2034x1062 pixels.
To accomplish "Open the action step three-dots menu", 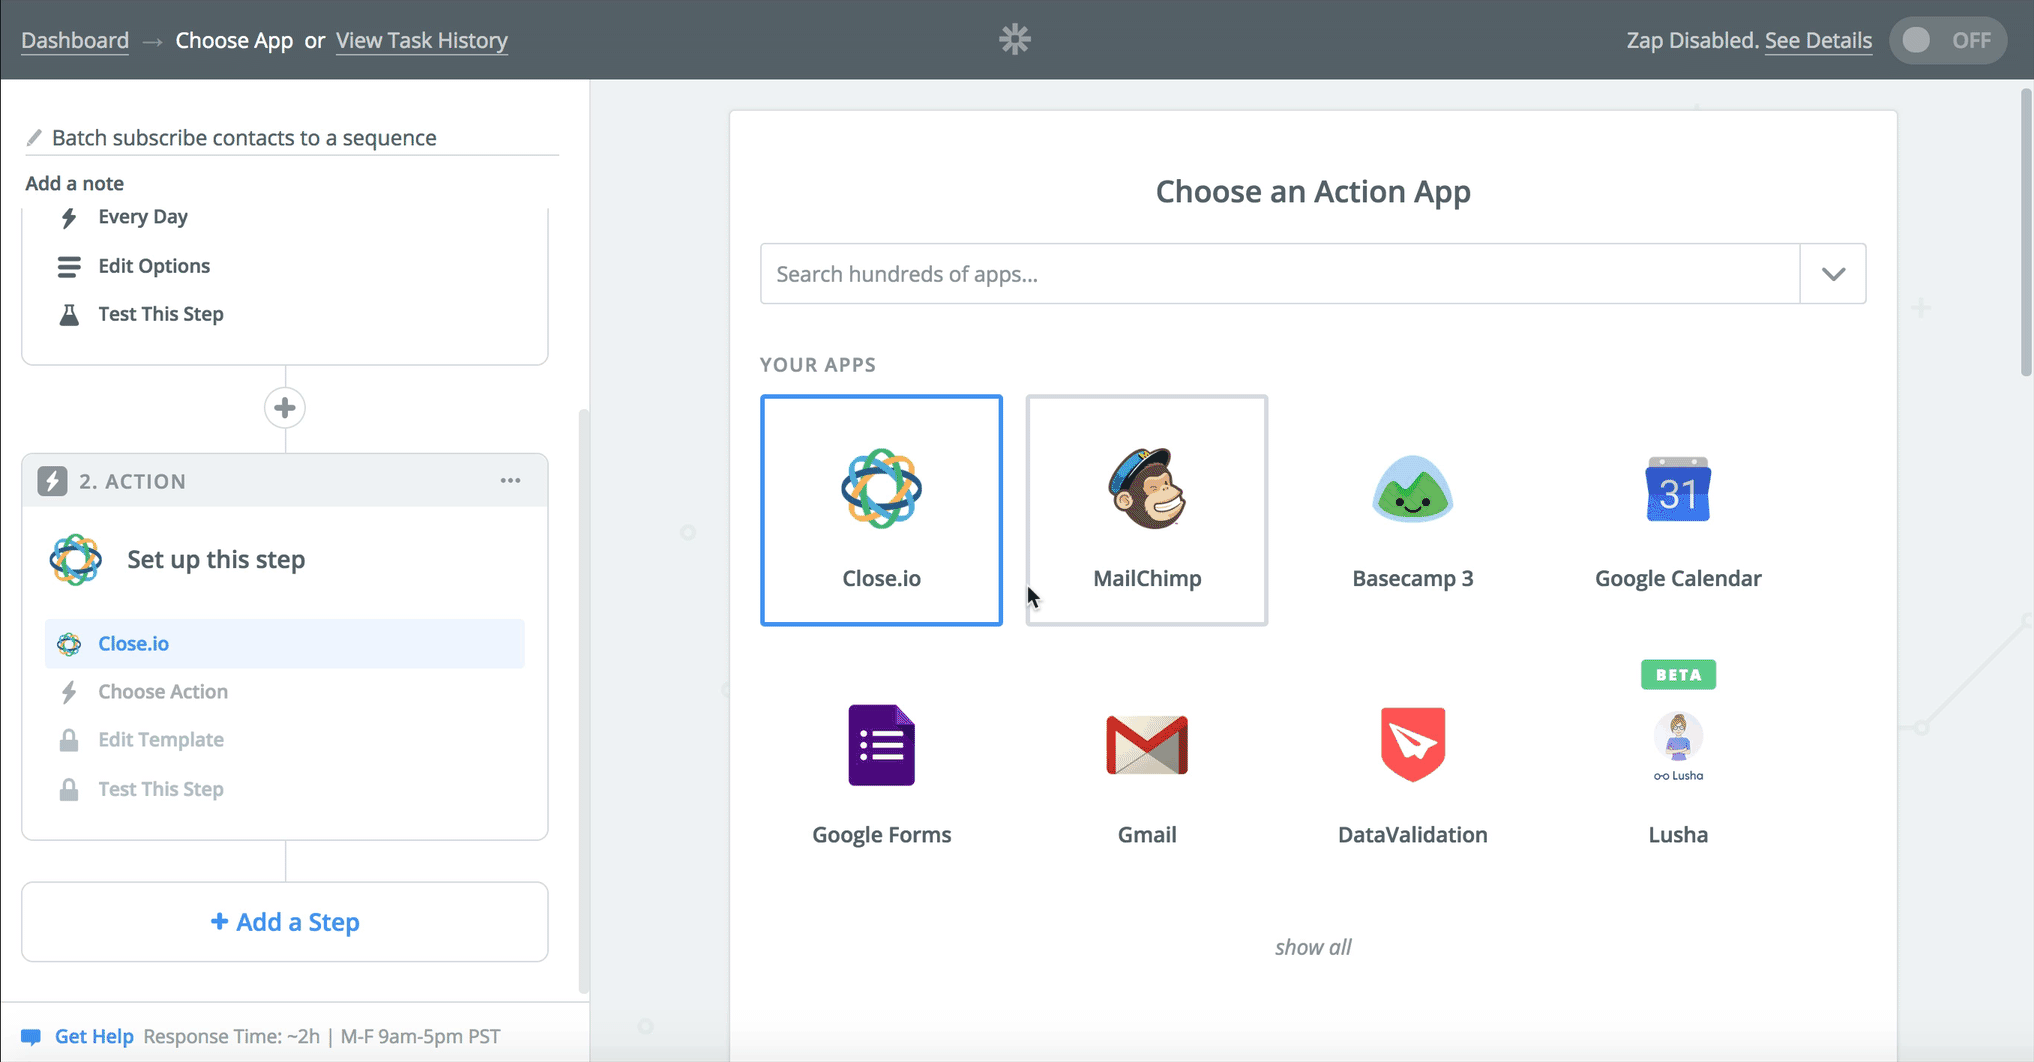I will (x=510, y=481).
